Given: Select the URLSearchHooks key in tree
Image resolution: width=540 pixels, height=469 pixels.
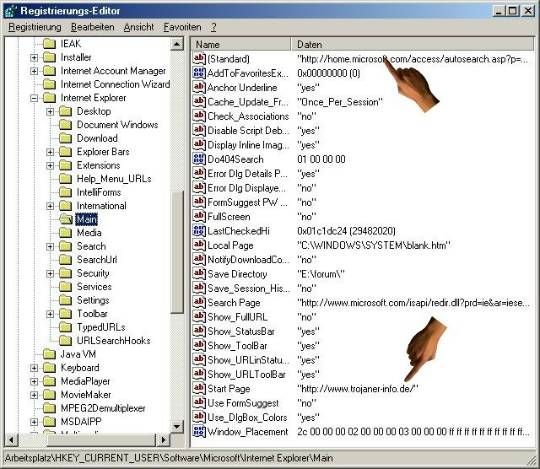Looking at the screenshot, I should click(x=114, y=341).
